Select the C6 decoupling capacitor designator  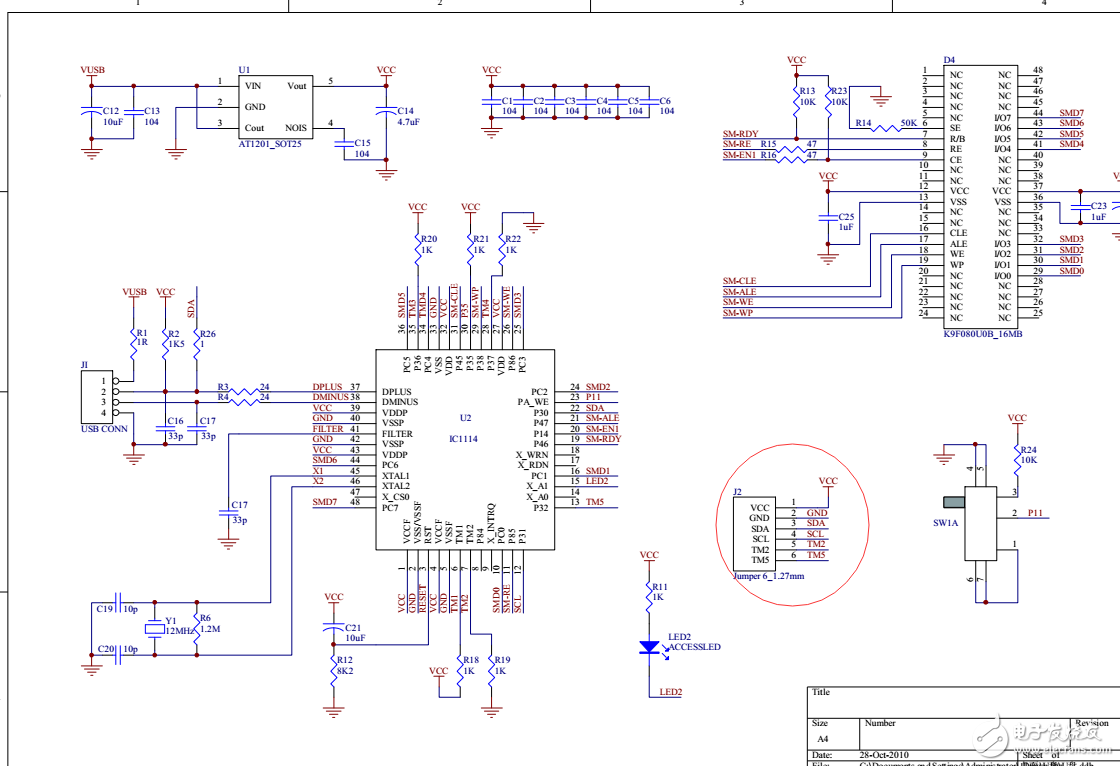point(665,101)
